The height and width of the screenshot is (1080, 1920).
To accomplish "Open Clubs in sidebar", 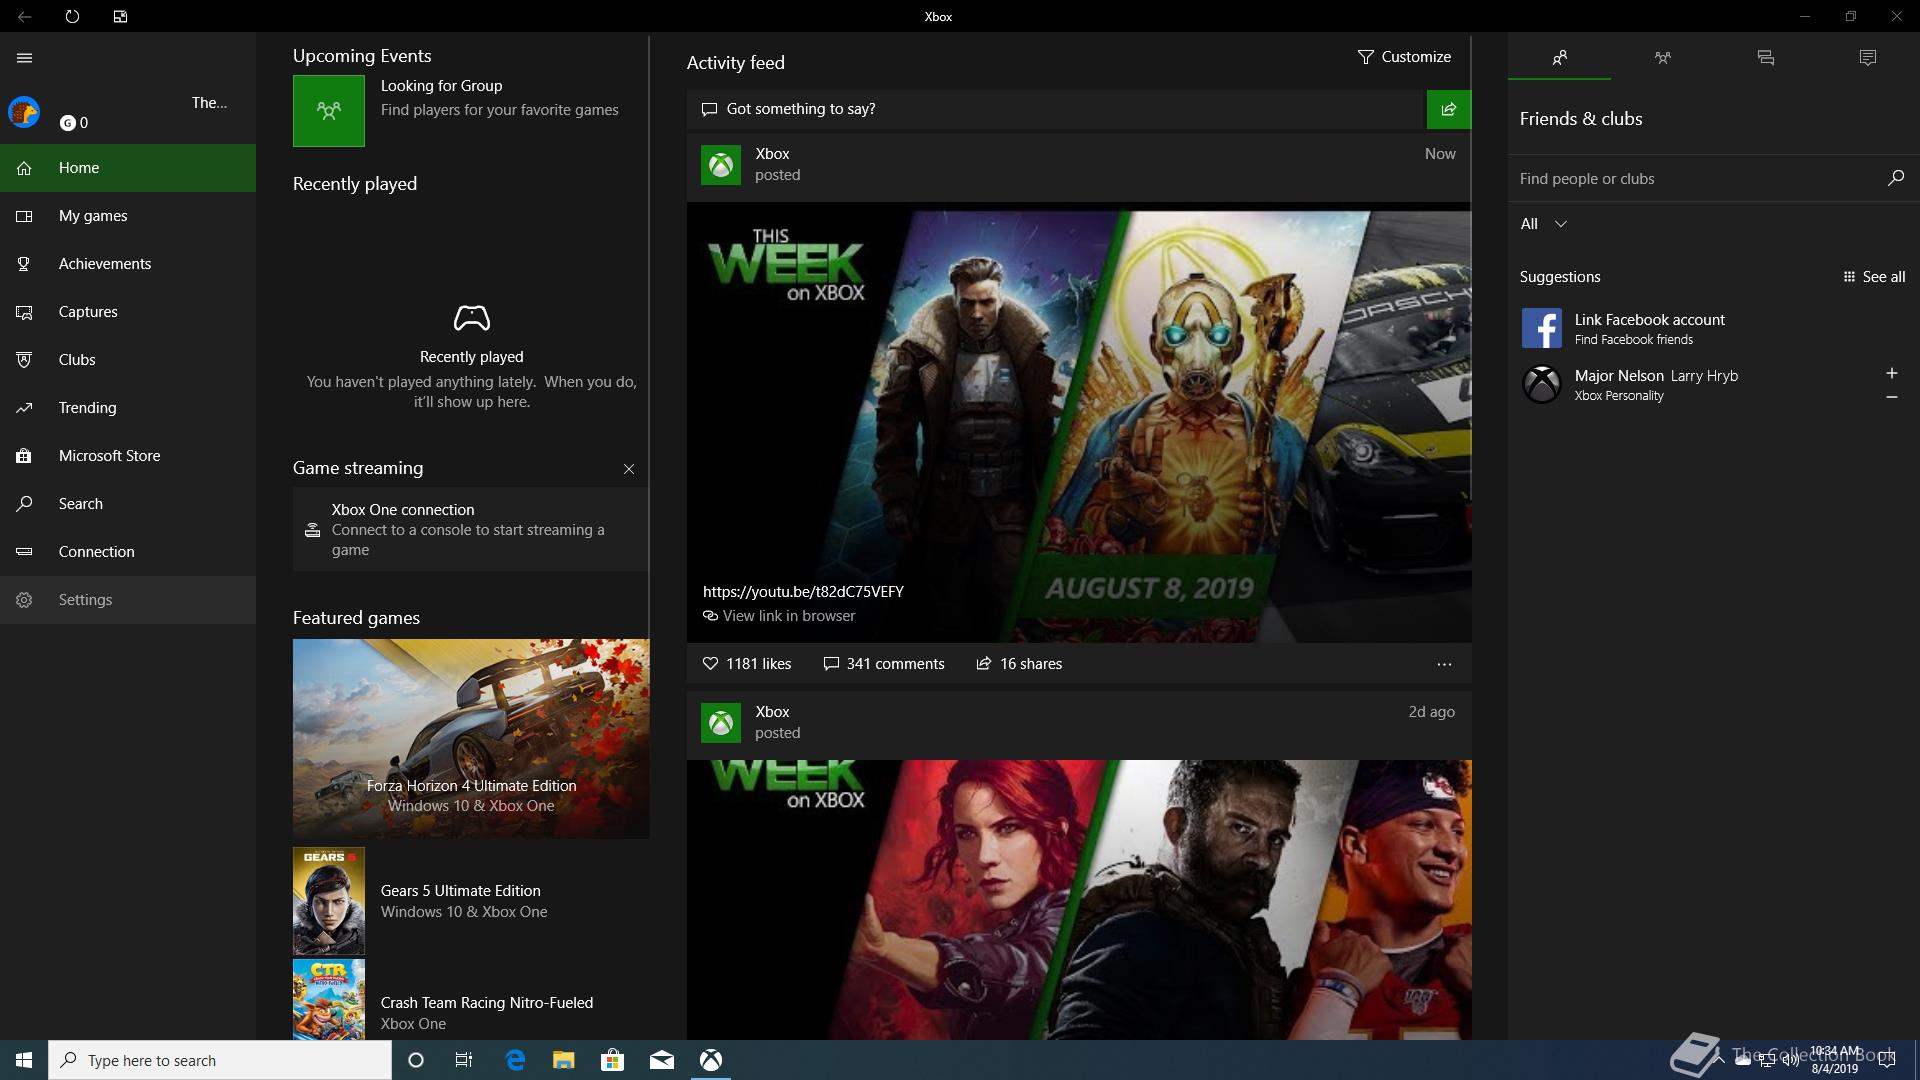I will [x=128, y=360].
